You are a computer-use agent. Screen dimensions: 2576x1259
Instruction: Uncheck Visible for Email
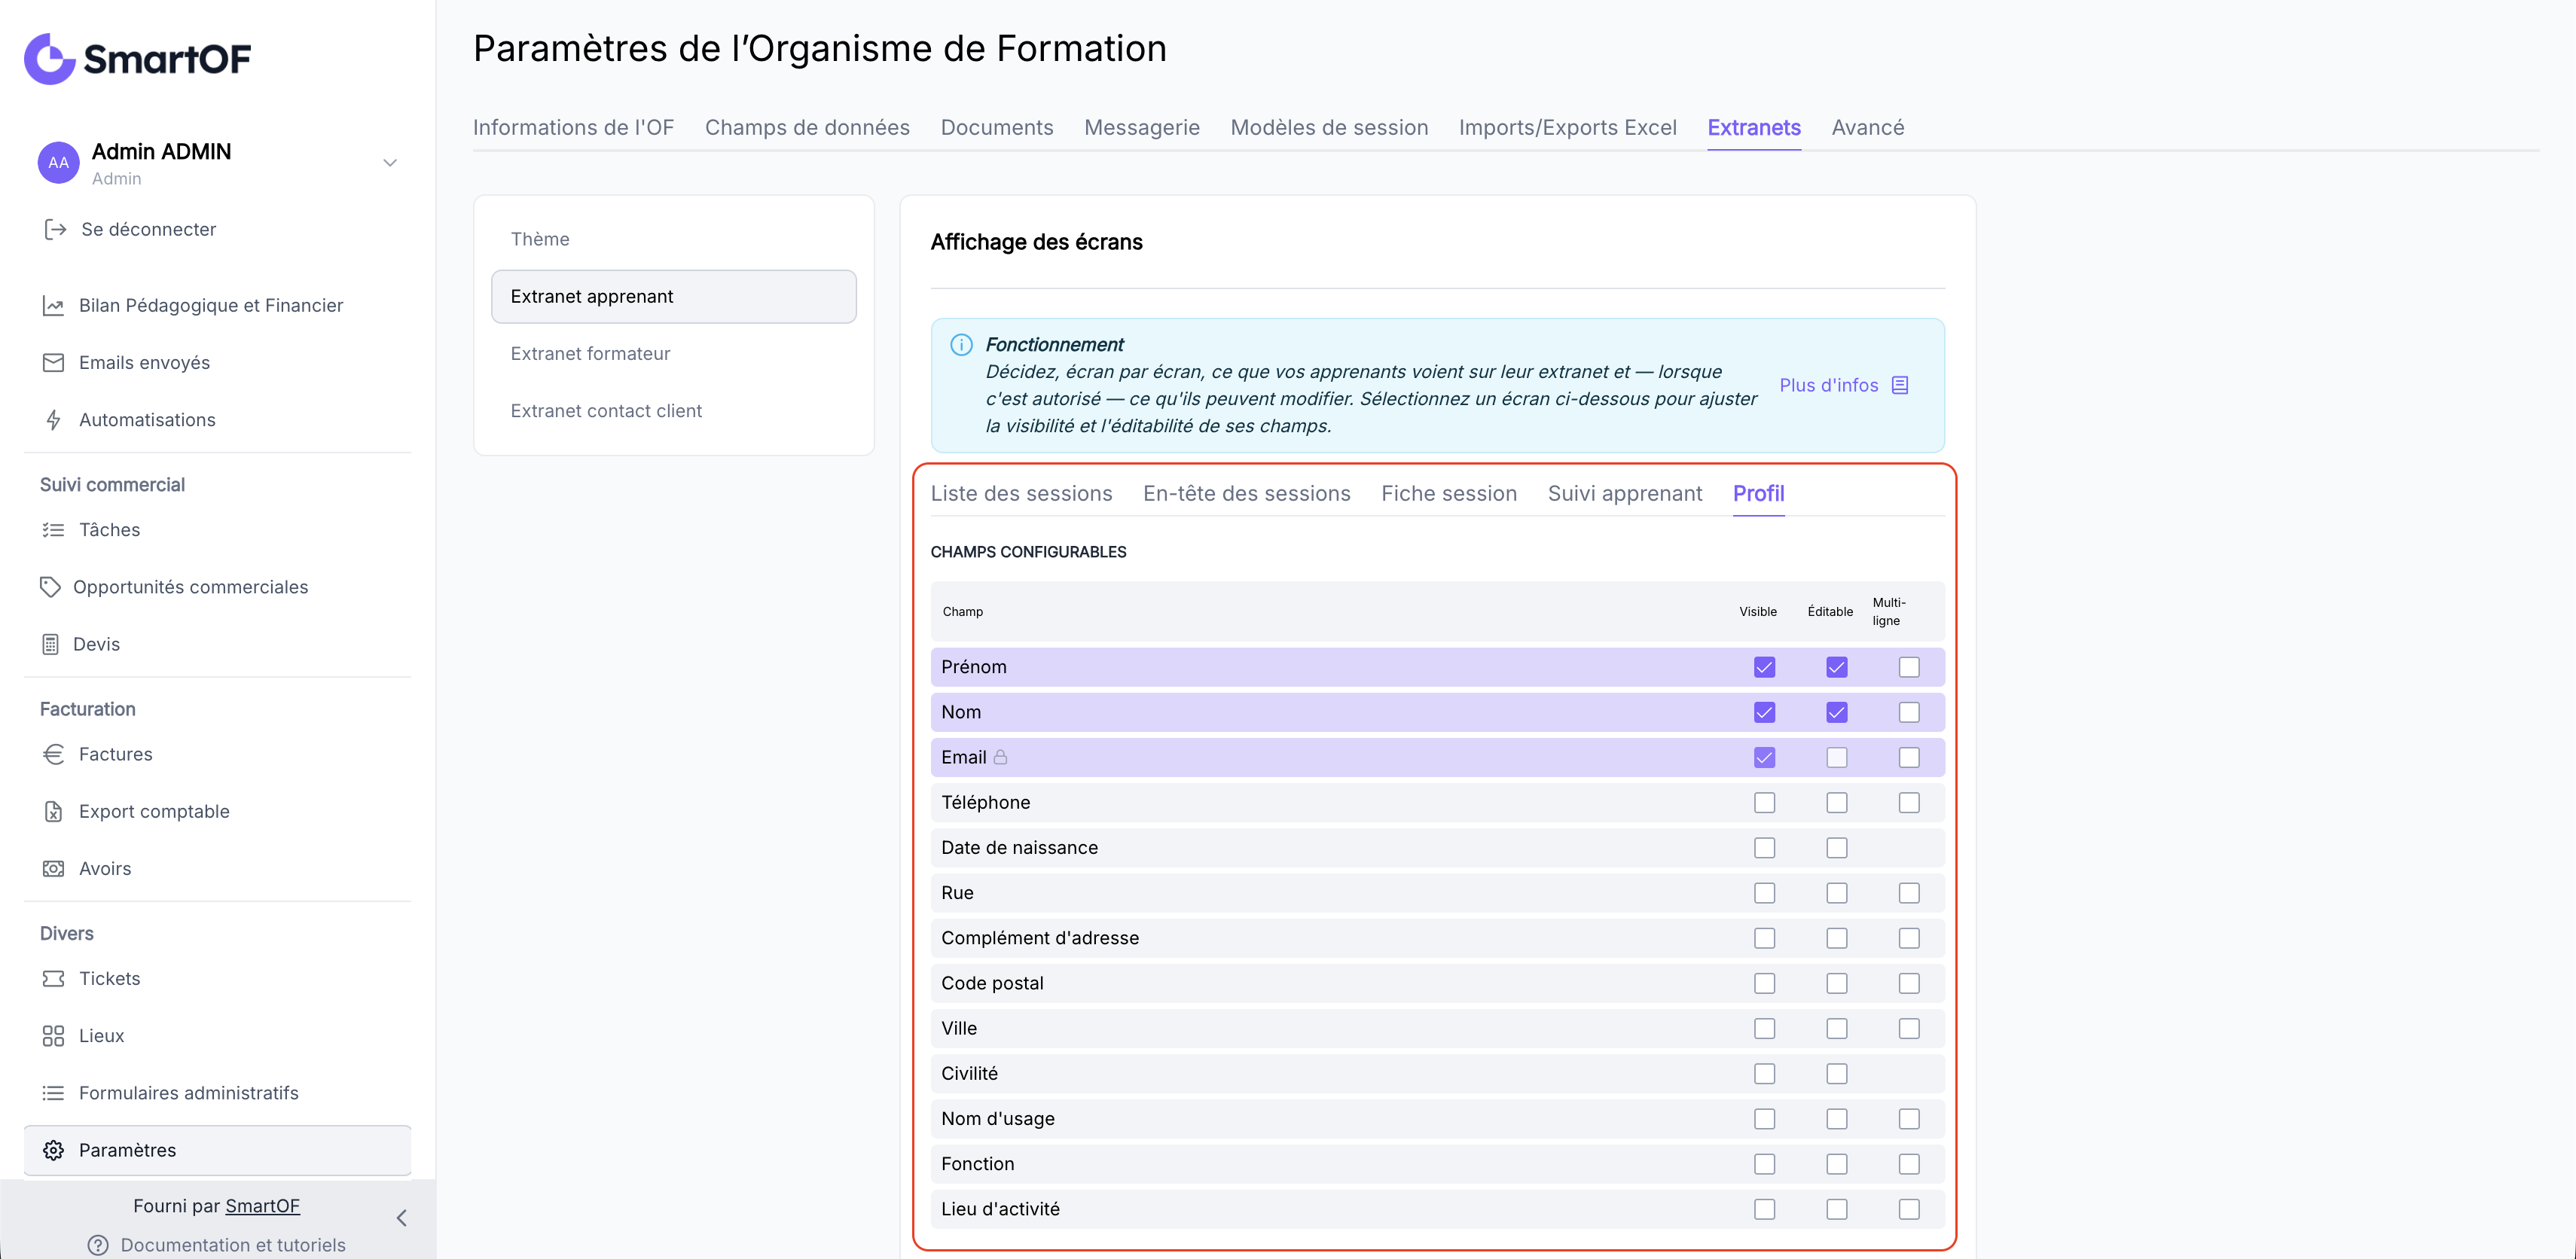(x=1764, y=757)
